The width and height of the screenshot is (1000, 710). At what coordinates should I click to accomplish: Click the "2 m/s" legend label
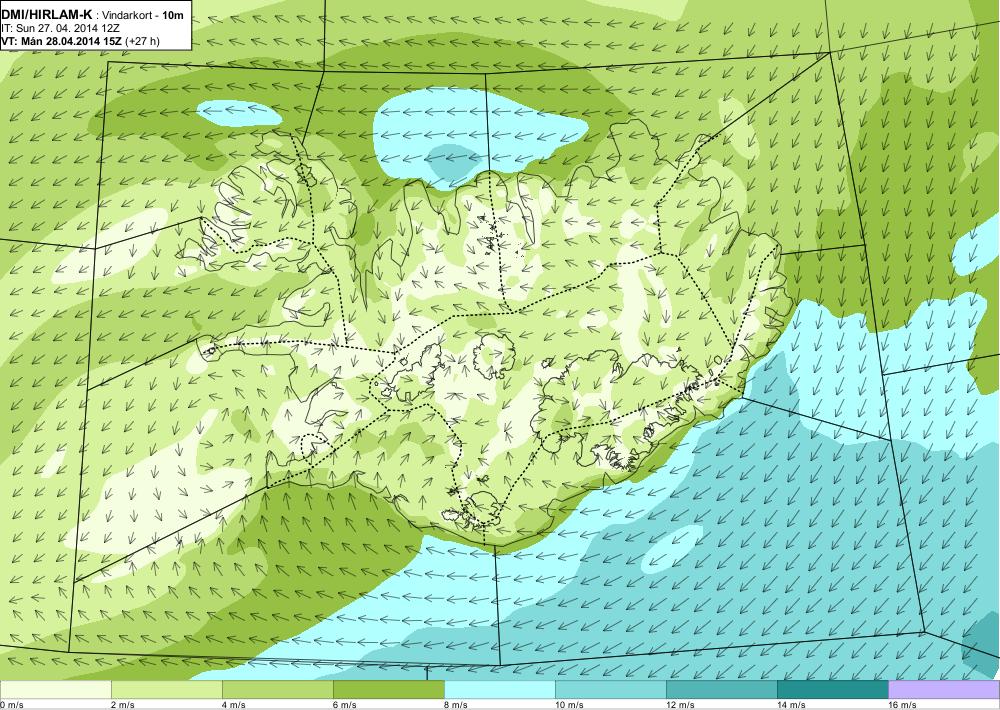point(123,705)
